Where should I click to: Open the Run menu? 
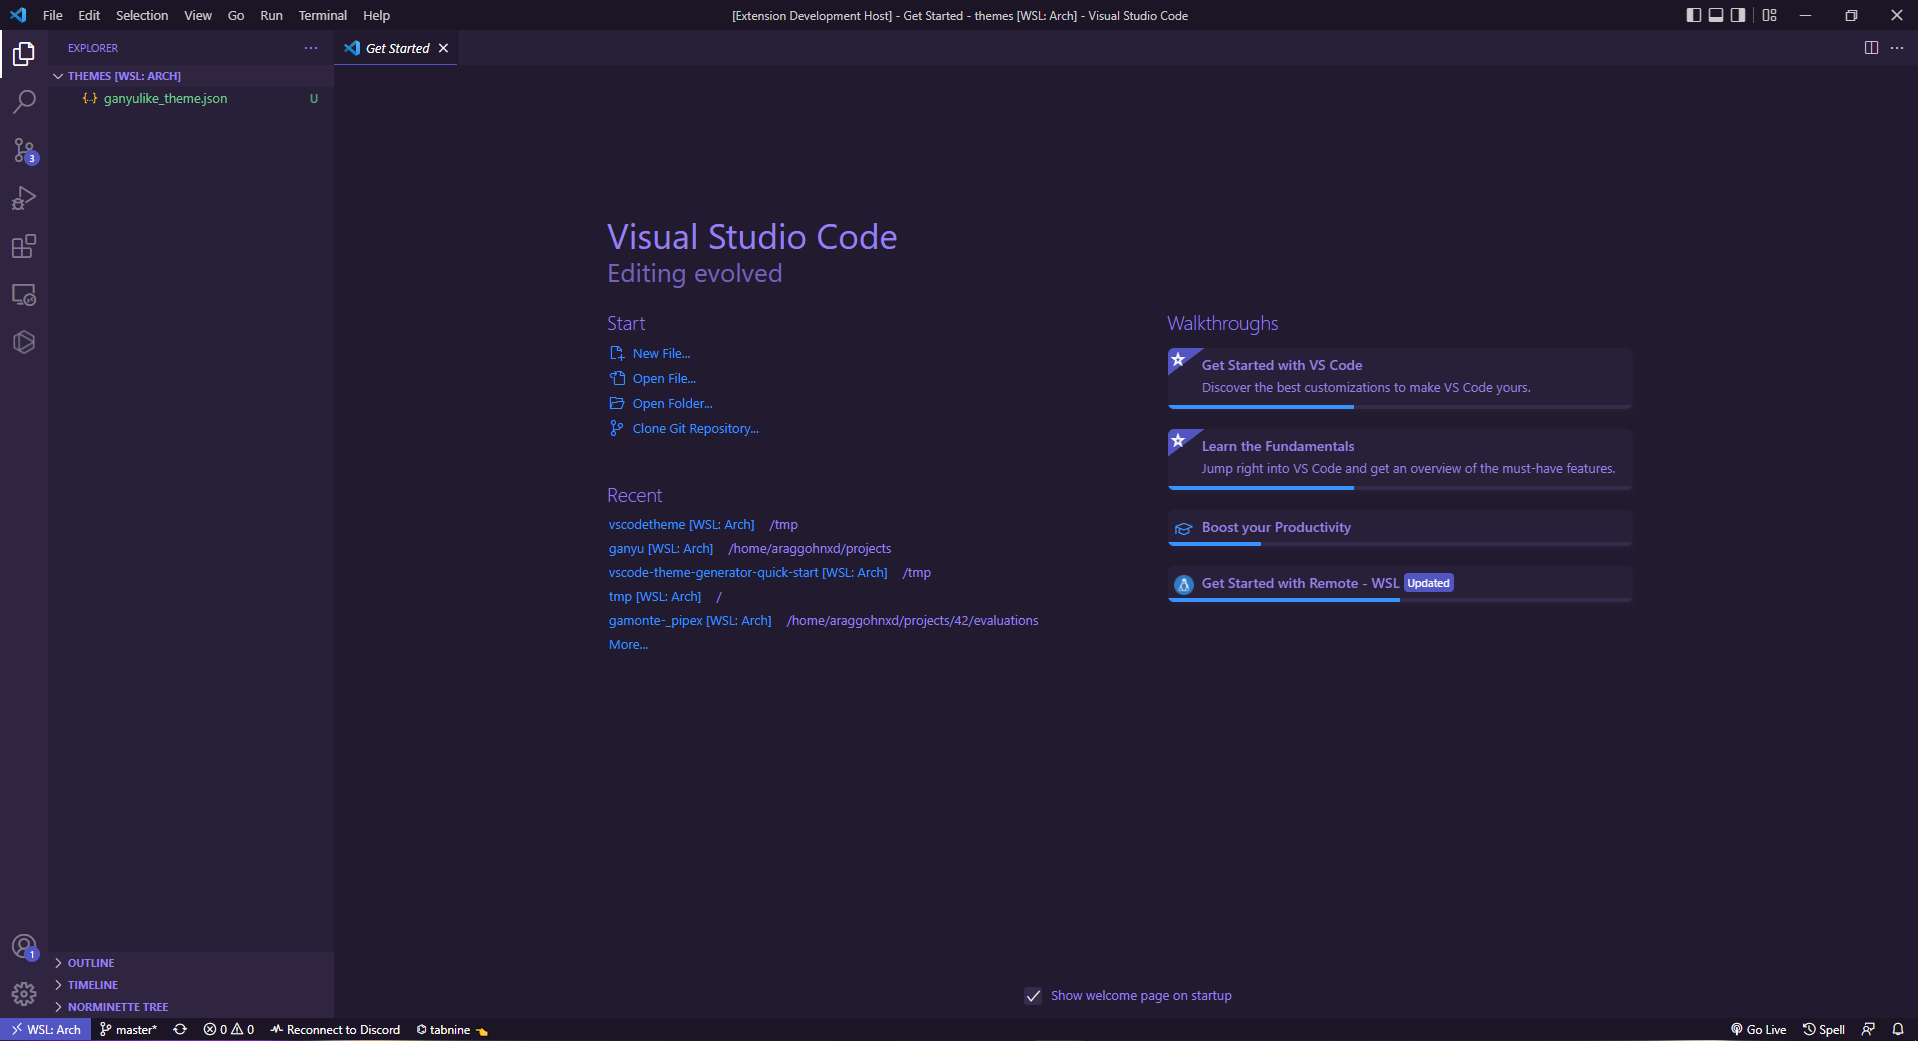271,15
